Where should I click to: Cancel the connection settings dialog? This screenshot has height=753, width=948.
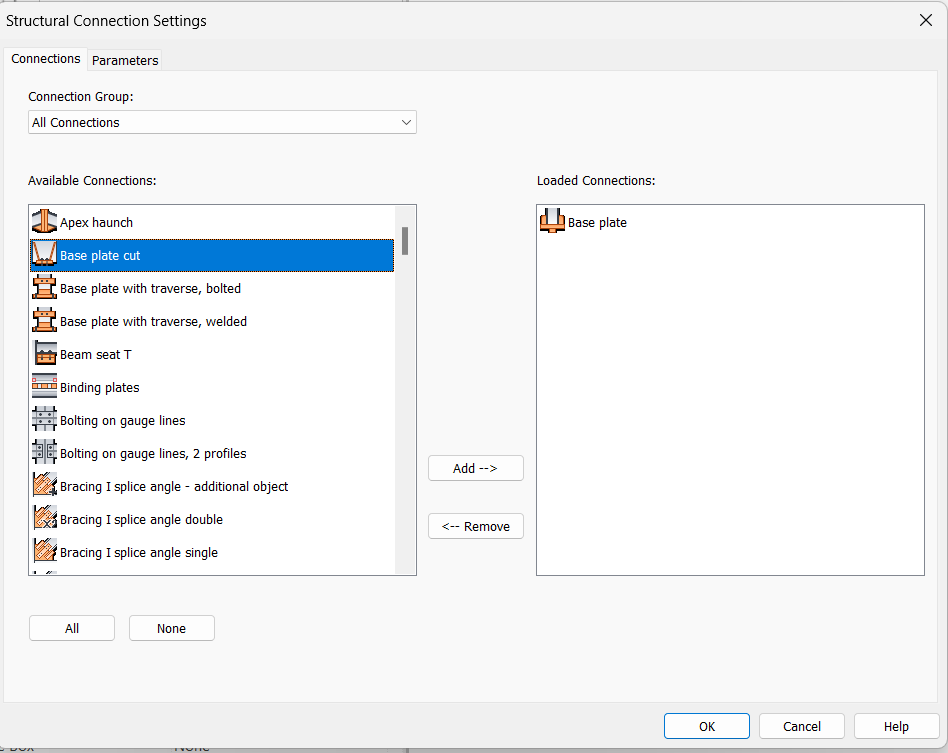pyautogui.click(x=802, y=726)
